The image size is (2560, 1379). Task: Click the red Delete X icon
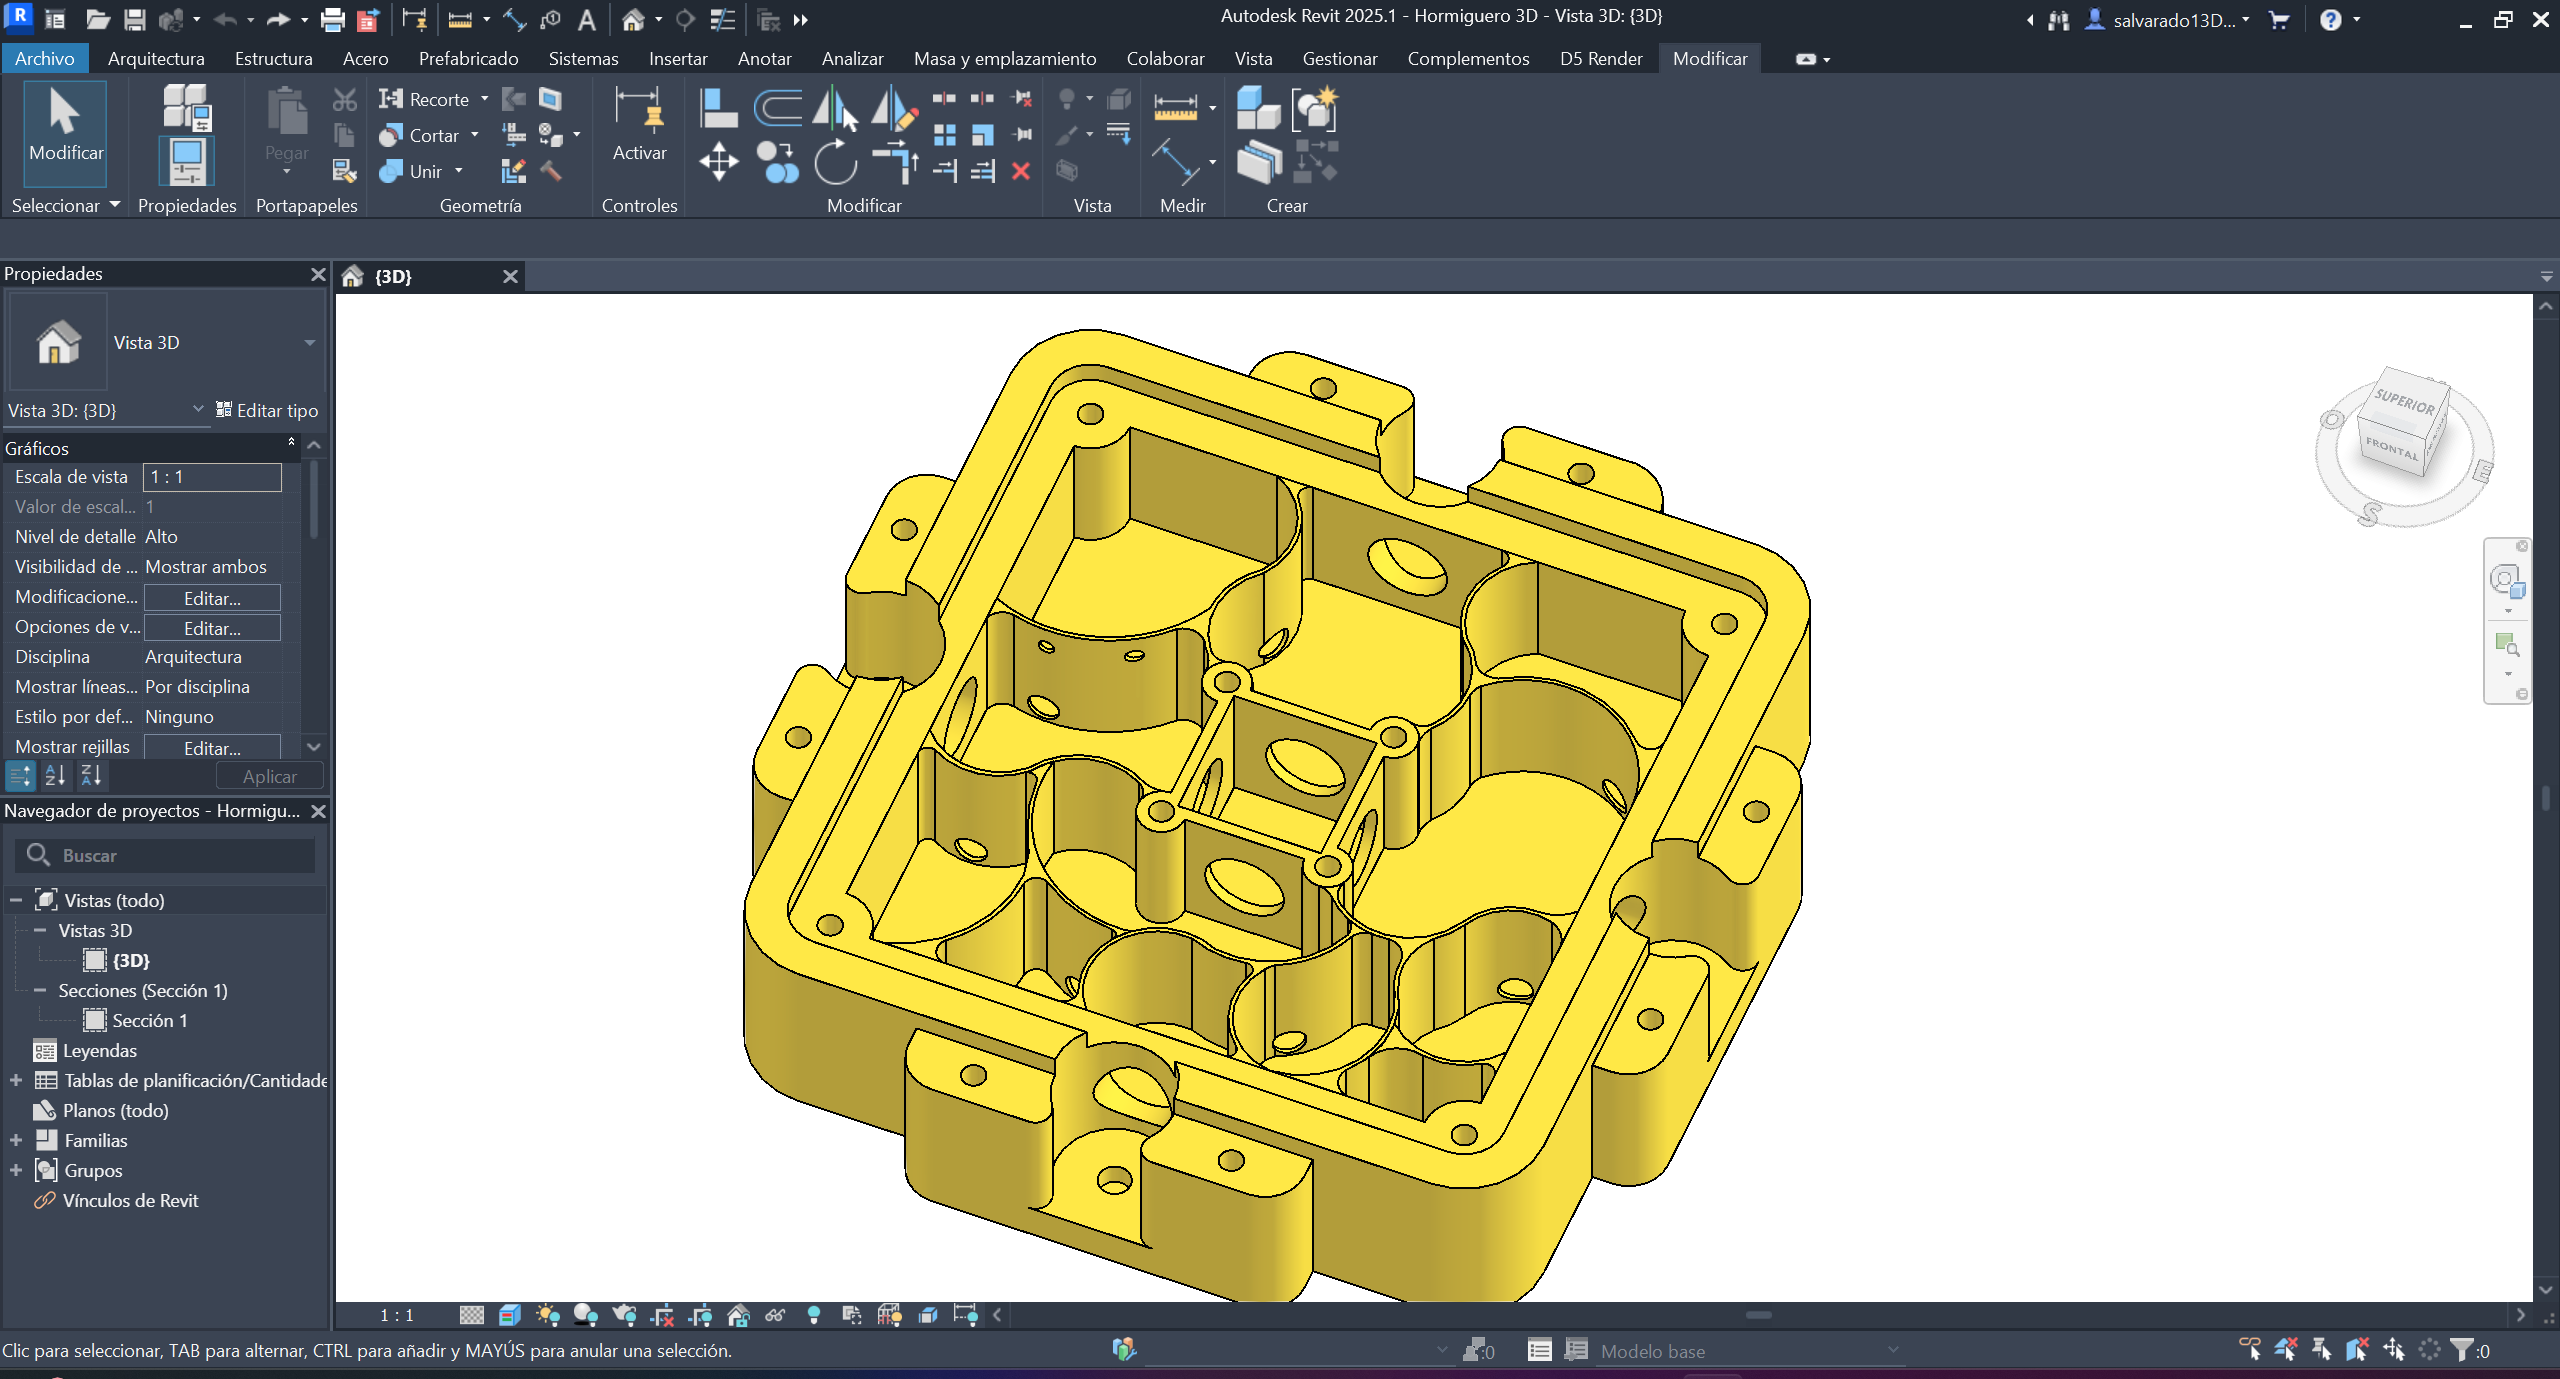(x=1020, y=171)
